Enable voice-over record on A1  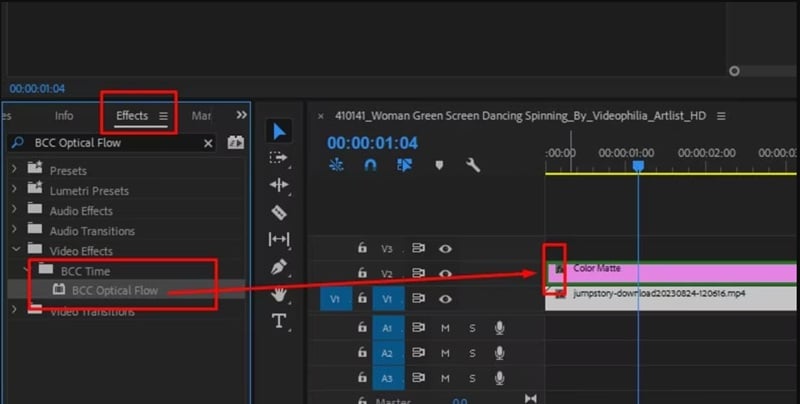pos(499,327)
